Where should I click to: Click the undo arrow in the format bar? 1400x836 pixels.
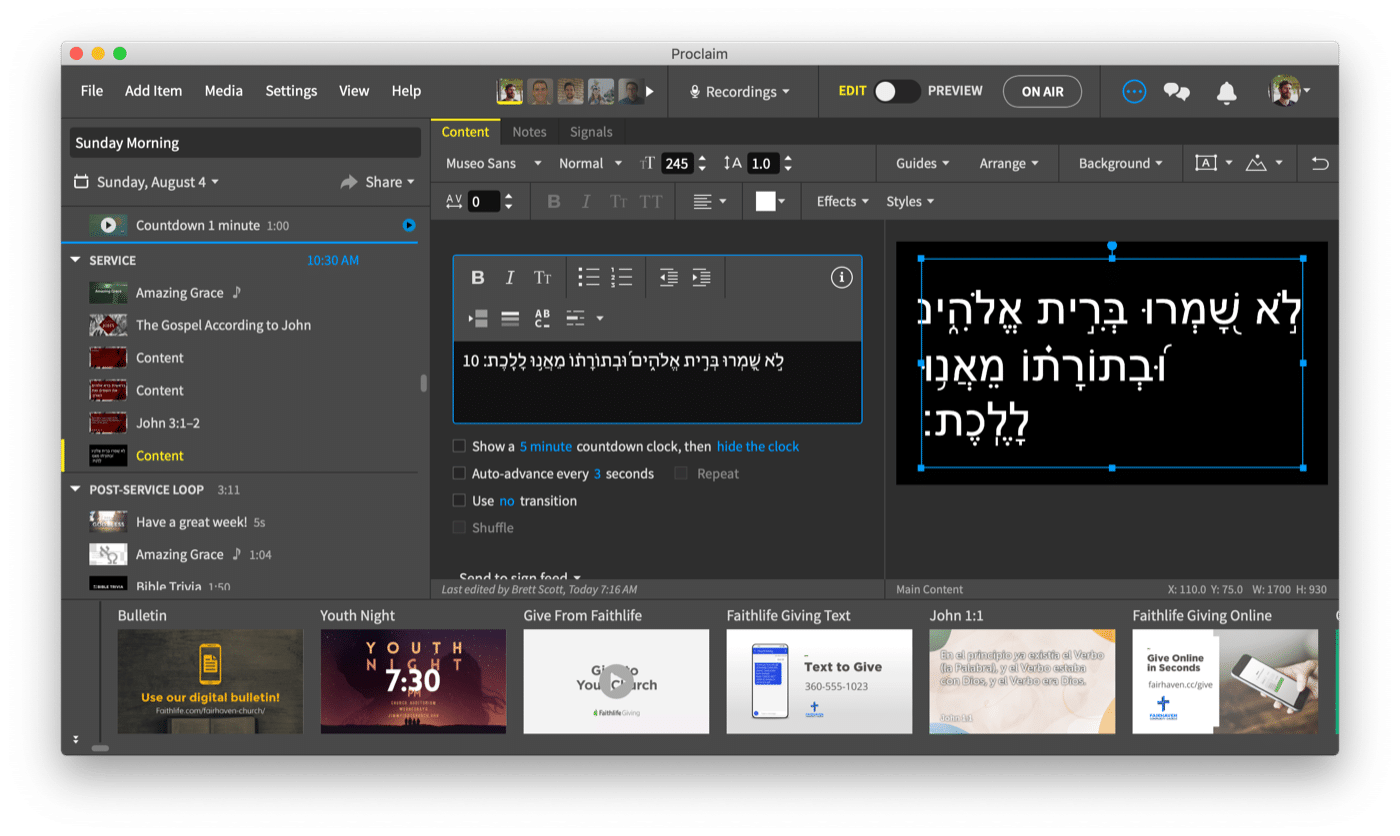[1320, 163]
